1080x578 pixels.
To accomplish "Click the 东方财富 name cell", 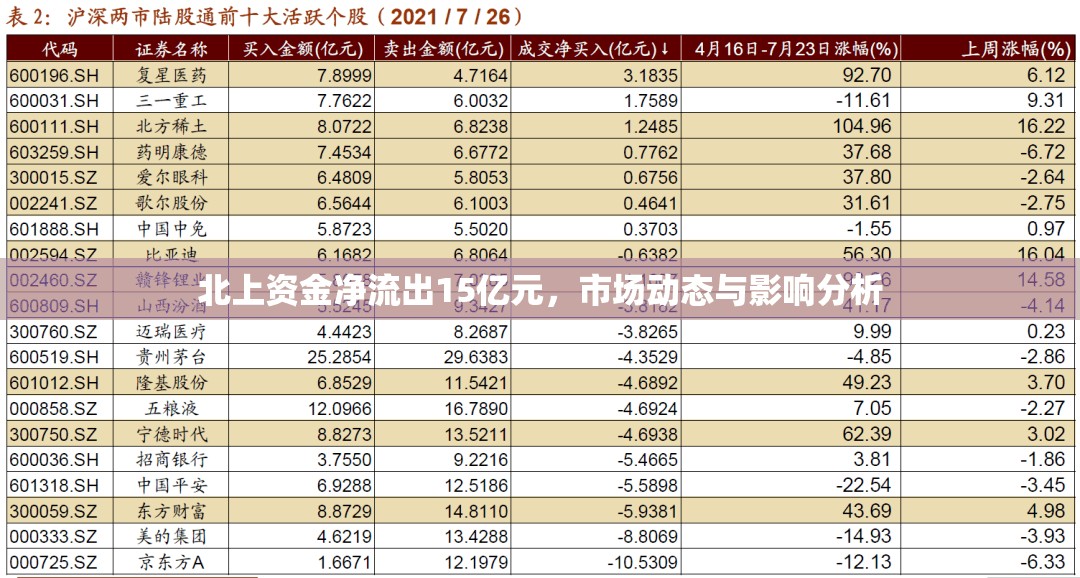I will (x=171, y=511).
